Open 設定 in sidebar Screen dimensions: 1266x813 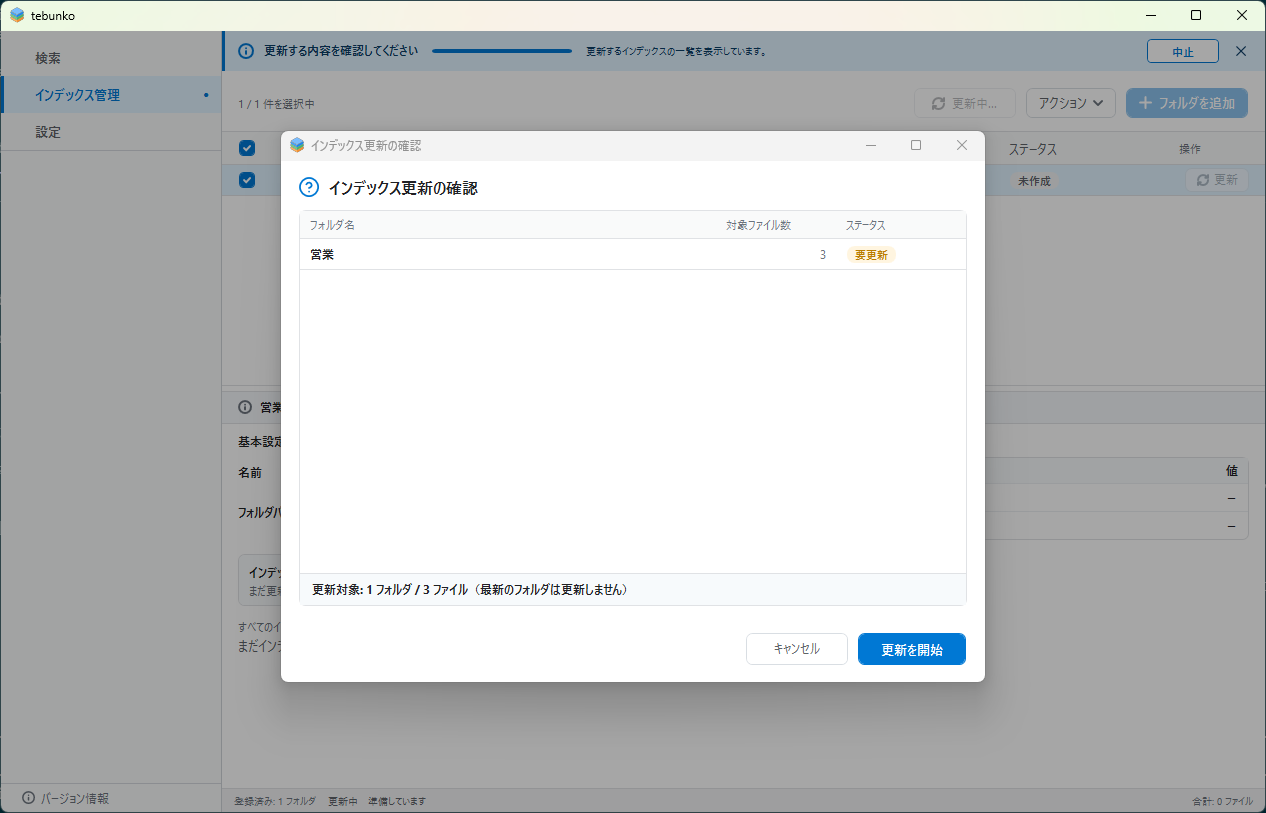pos(111,132)
